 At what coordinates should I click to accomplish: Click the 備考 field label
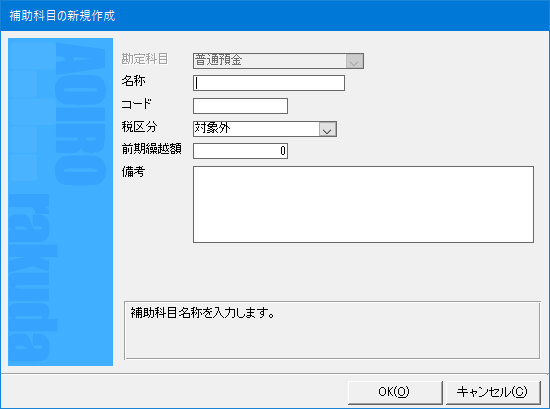click(133, 172)
